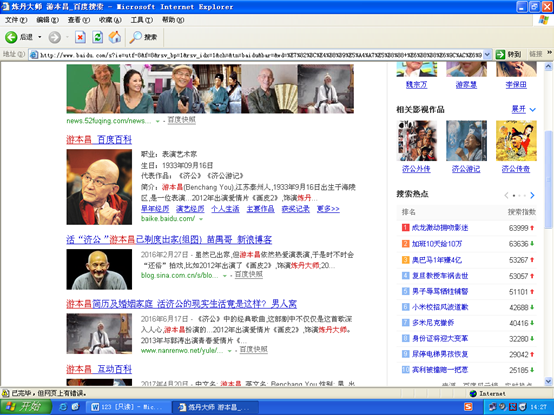Click previous arrow in 搜索热点 panel

point(506,195)
